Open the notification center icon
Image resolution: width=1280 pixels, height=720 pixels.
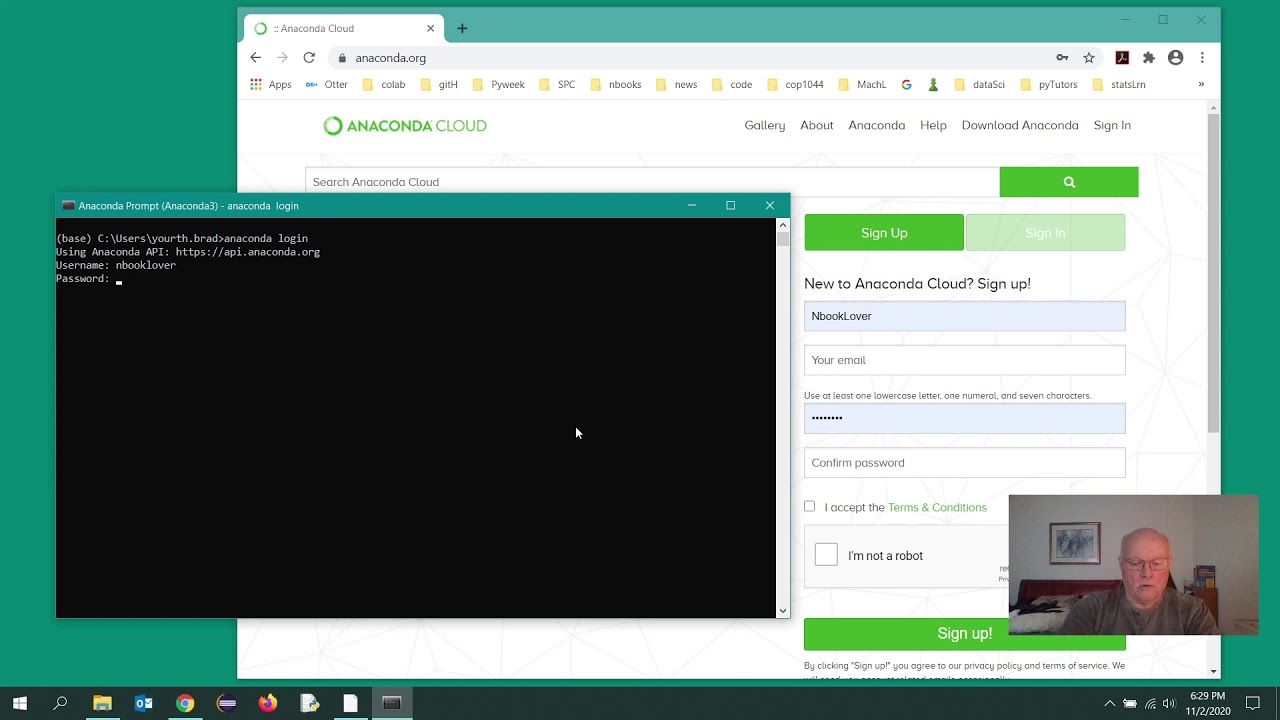pyautogui.click(x=1253, y=704)
